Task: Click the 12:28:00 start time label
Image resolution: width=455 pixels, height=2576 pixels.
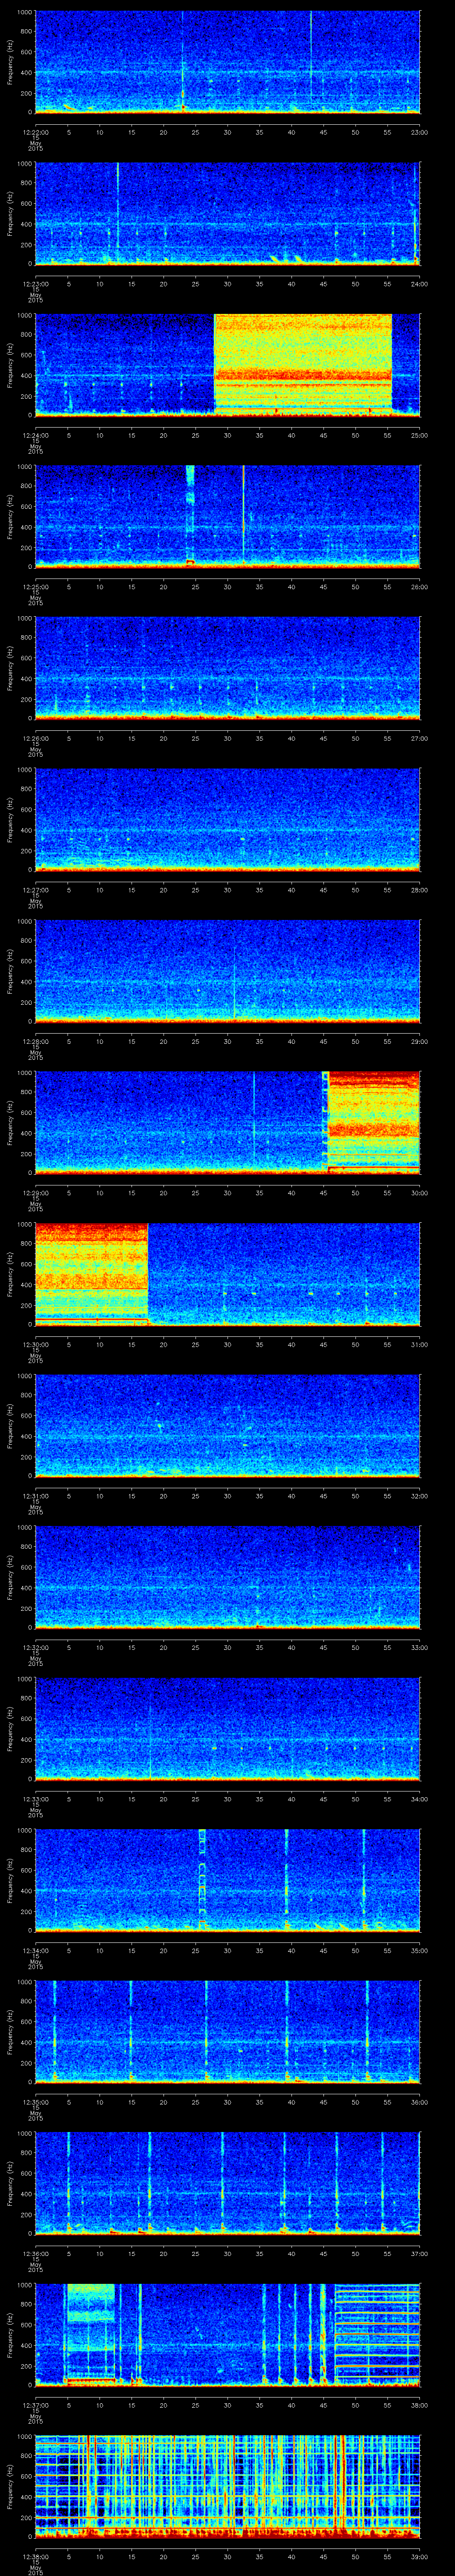Action: click(36, 1041)
